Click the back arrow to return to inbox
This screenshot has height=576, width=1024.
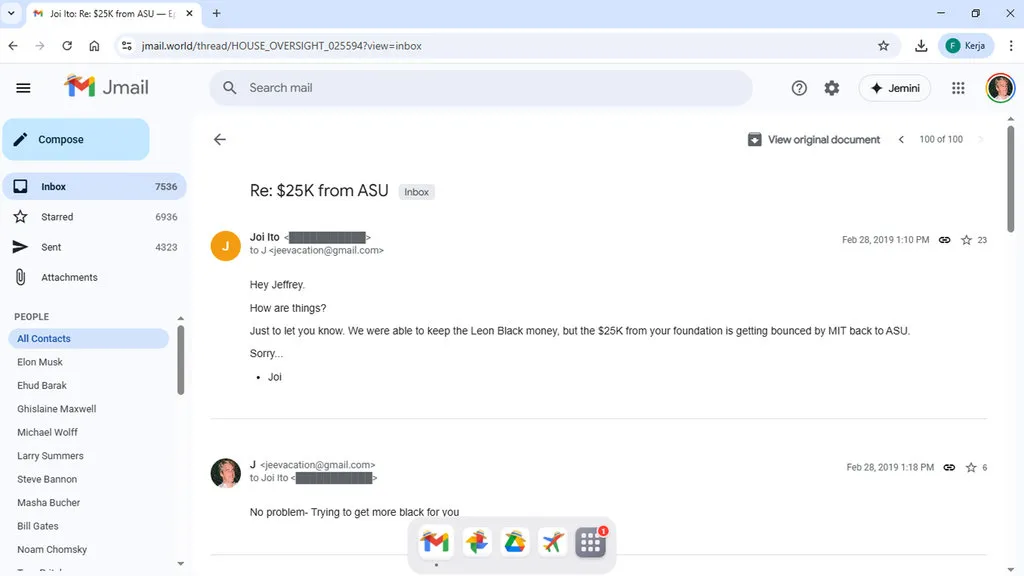[x=220, y=140]
